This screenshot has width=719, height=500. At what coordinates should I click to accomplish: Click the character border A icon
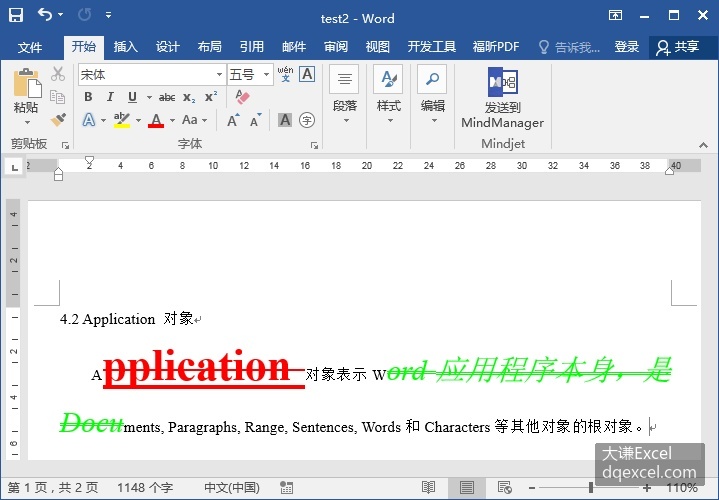pos(307,74)
